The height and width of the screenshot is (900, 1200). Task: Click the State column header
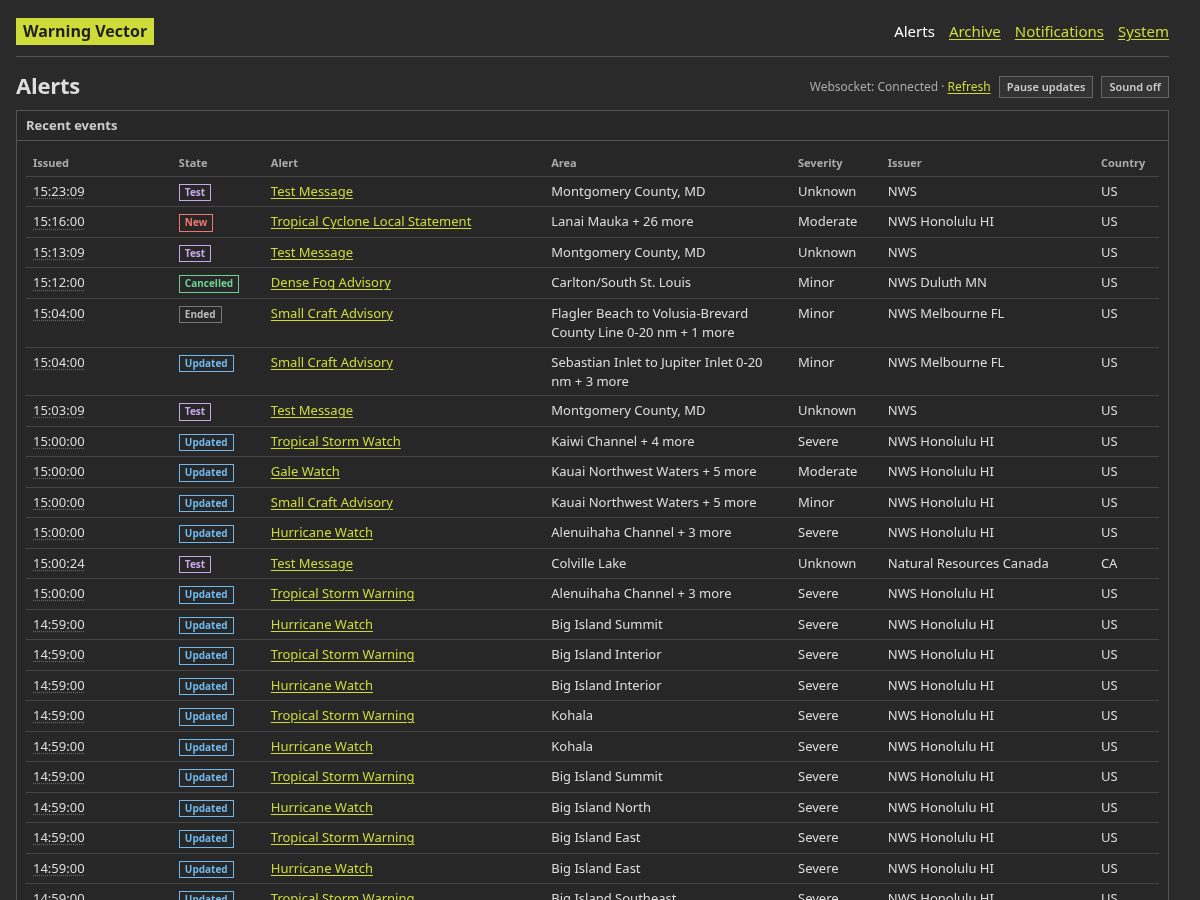pyautogui.click(x=193, y=163)
